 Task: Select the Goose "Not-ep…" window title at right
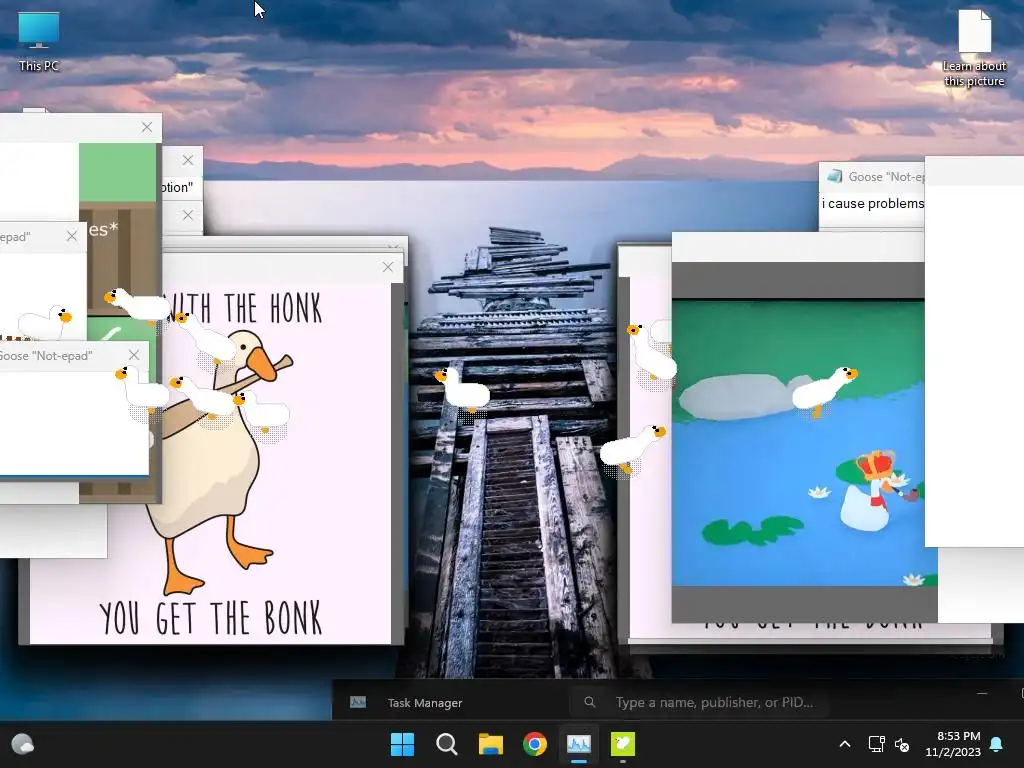(x=886, y=177)
